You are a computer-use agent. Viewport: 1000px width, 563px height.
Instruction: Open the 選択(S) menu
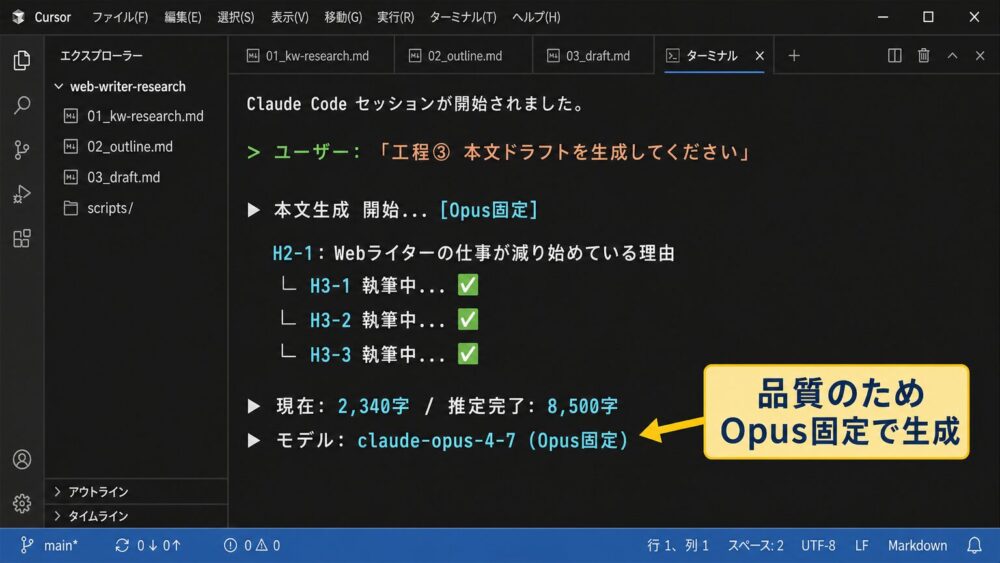click(235, 17)
